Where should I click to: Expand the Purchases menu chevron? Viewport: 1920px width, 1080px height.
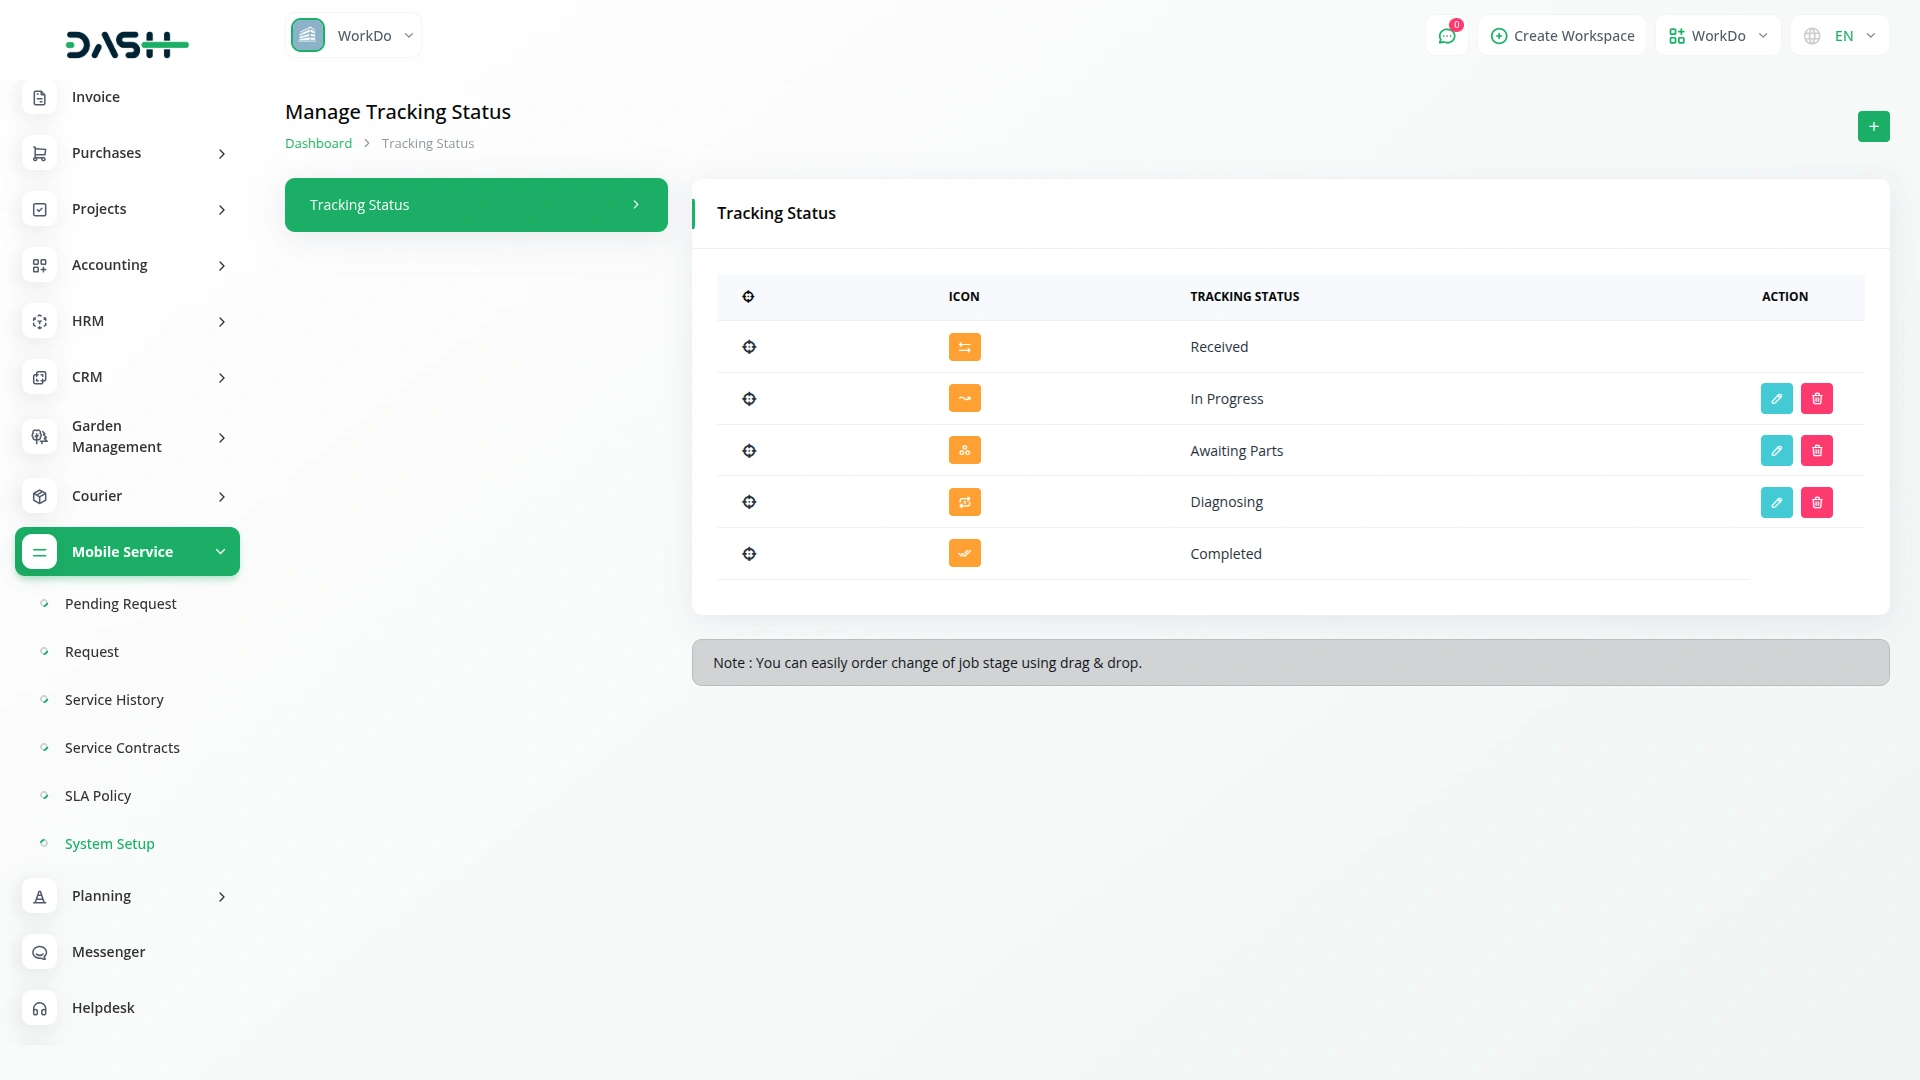(x=222, y=154)
